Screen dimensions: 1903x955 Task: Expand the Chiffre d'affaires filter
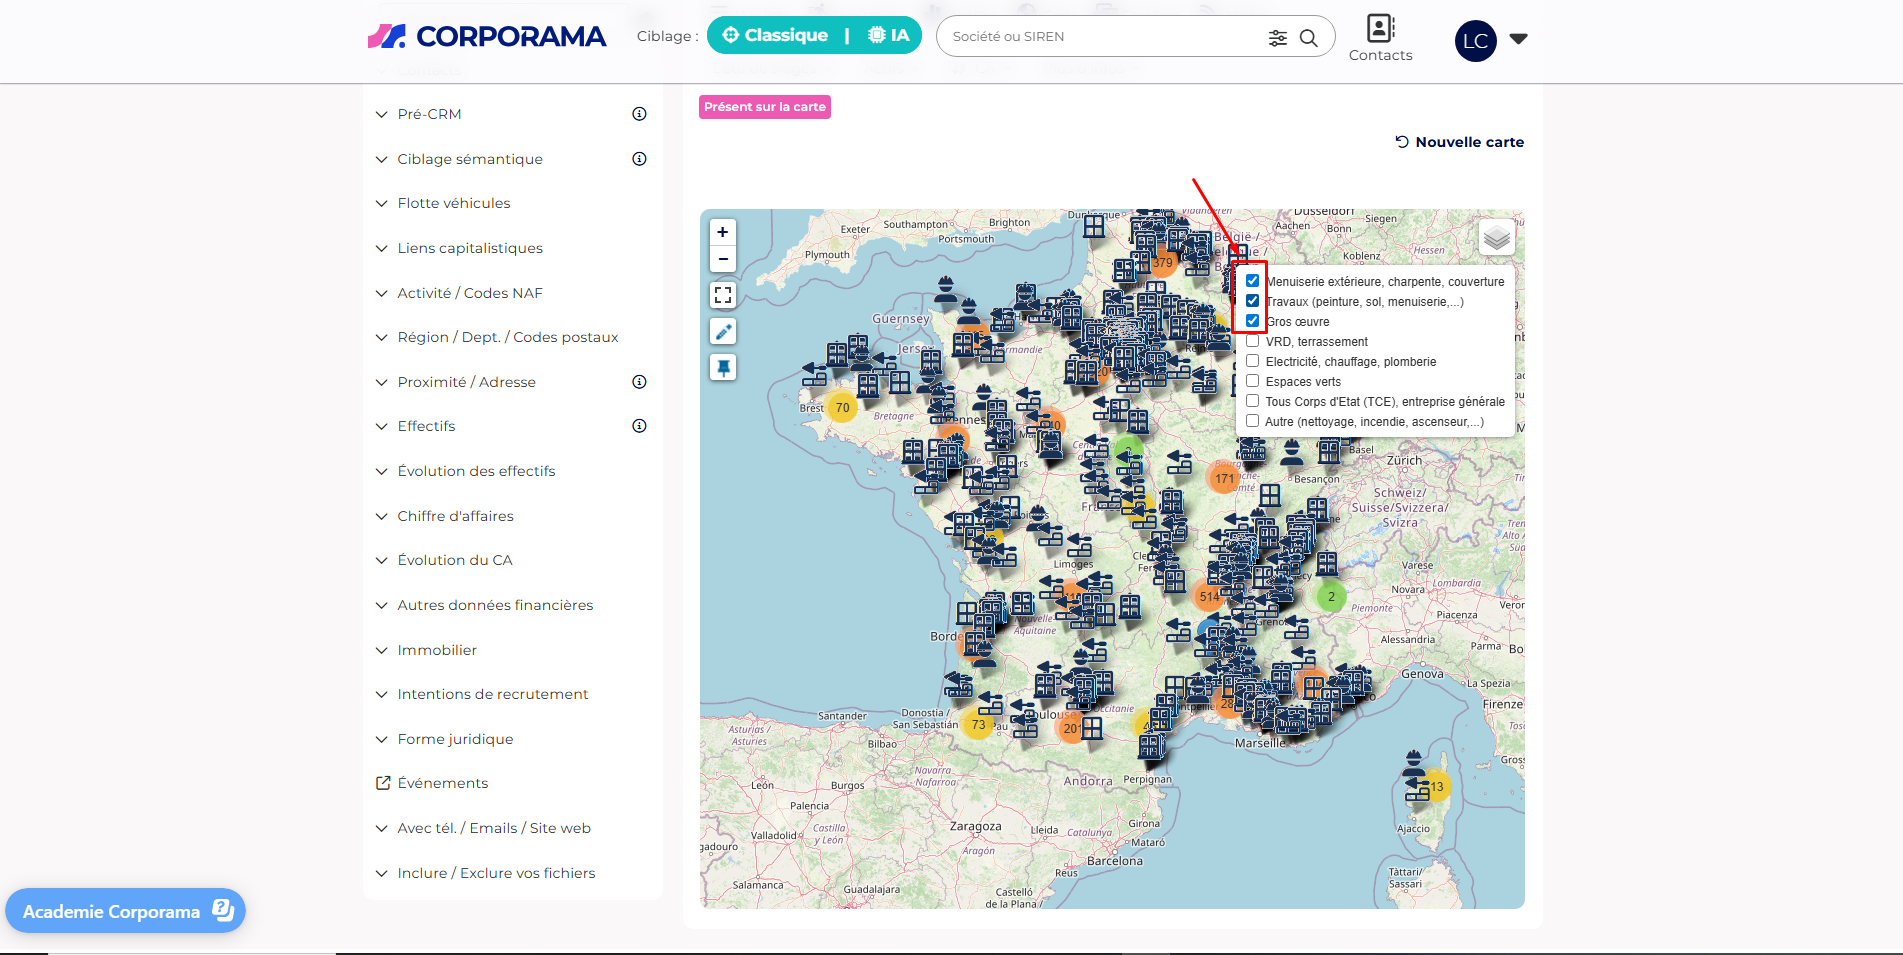click(x=455, y=516)
